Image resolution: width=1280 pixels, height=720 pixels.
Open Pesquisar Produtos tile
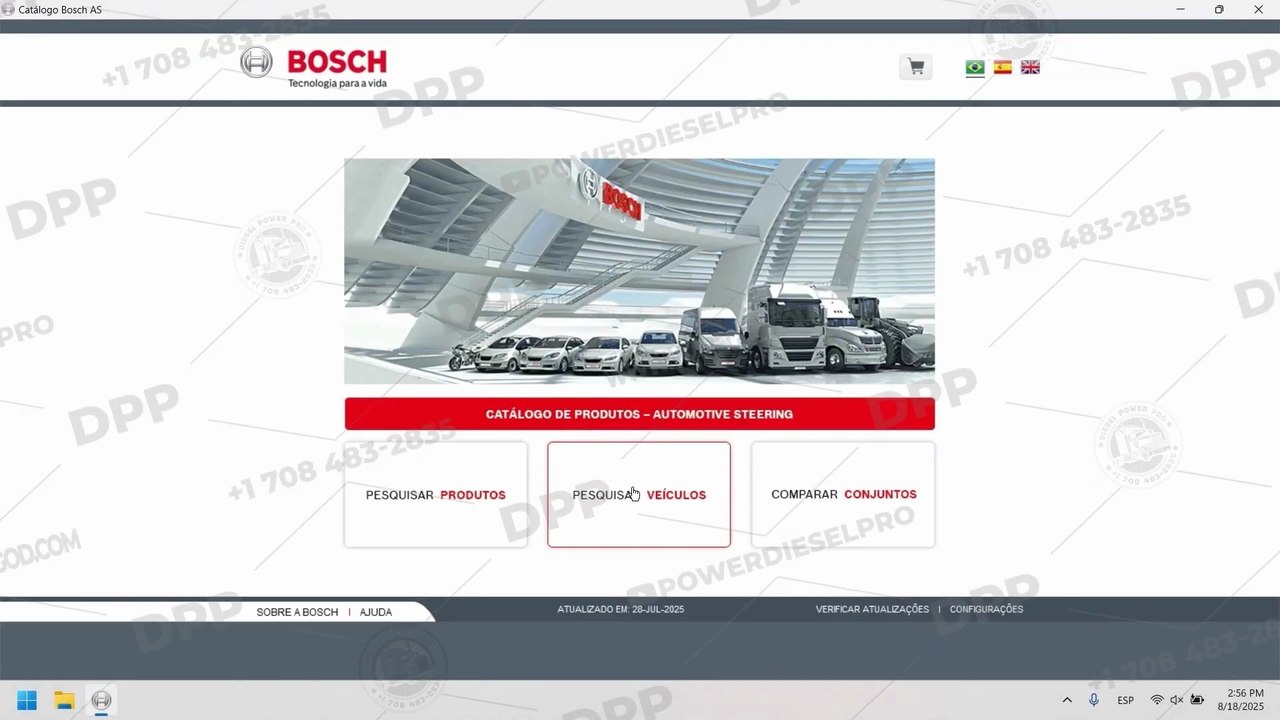(436, 495)
